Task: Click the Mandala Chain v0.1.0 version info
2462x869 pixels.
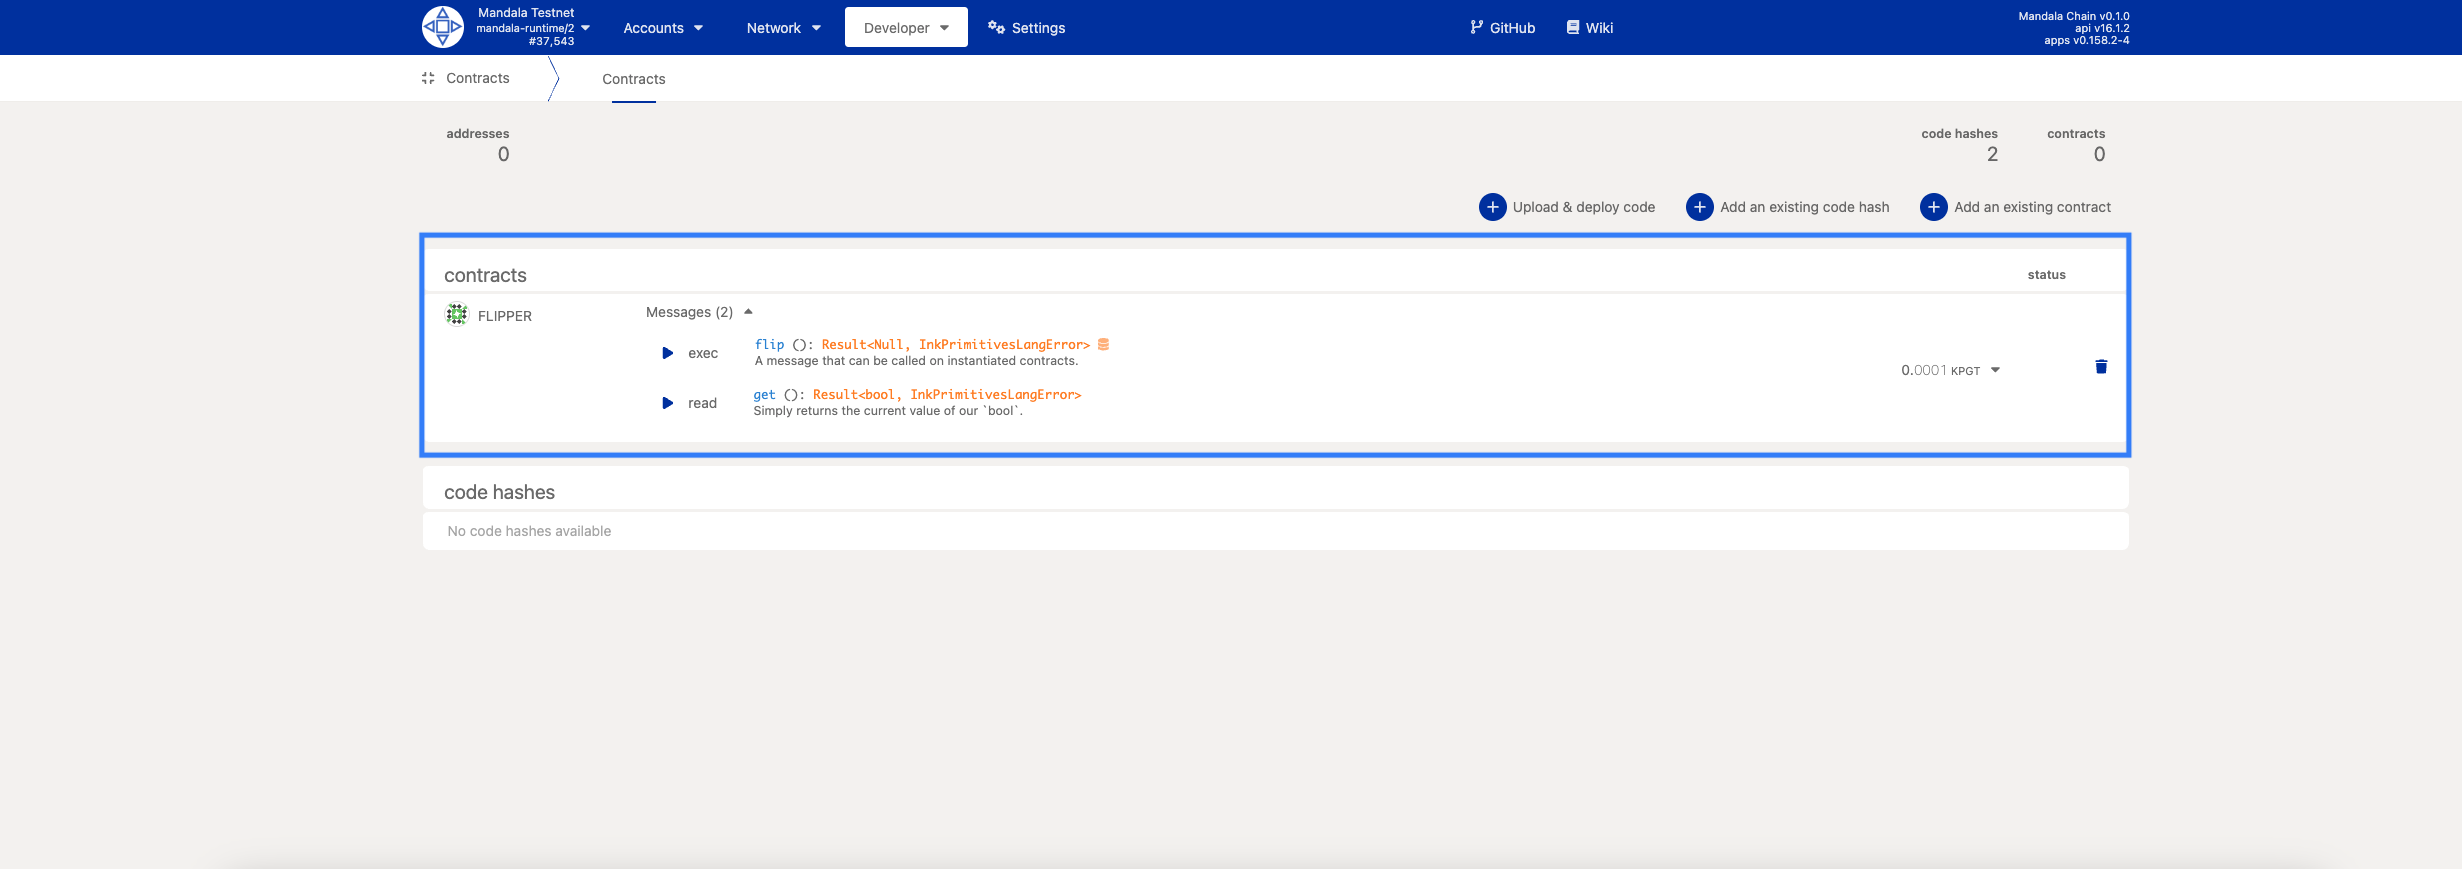Action: click(x=2073, y=16)
